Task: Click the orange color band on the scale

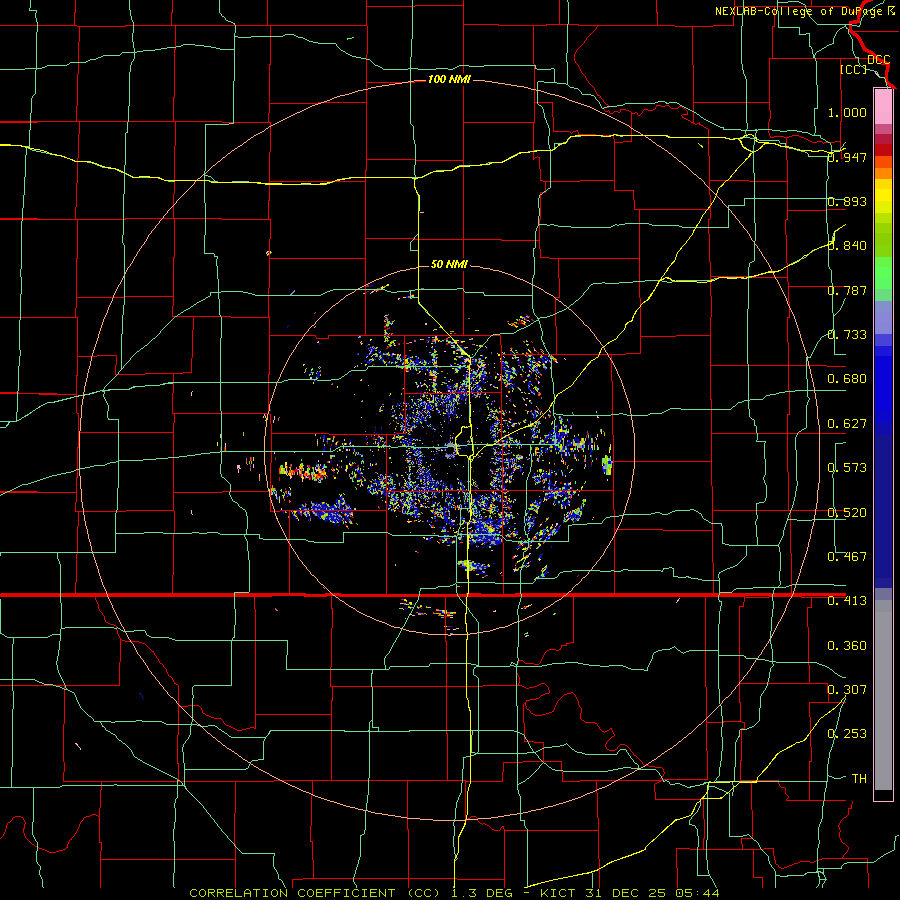Action: pyautogui.click(x=883, y=173)
